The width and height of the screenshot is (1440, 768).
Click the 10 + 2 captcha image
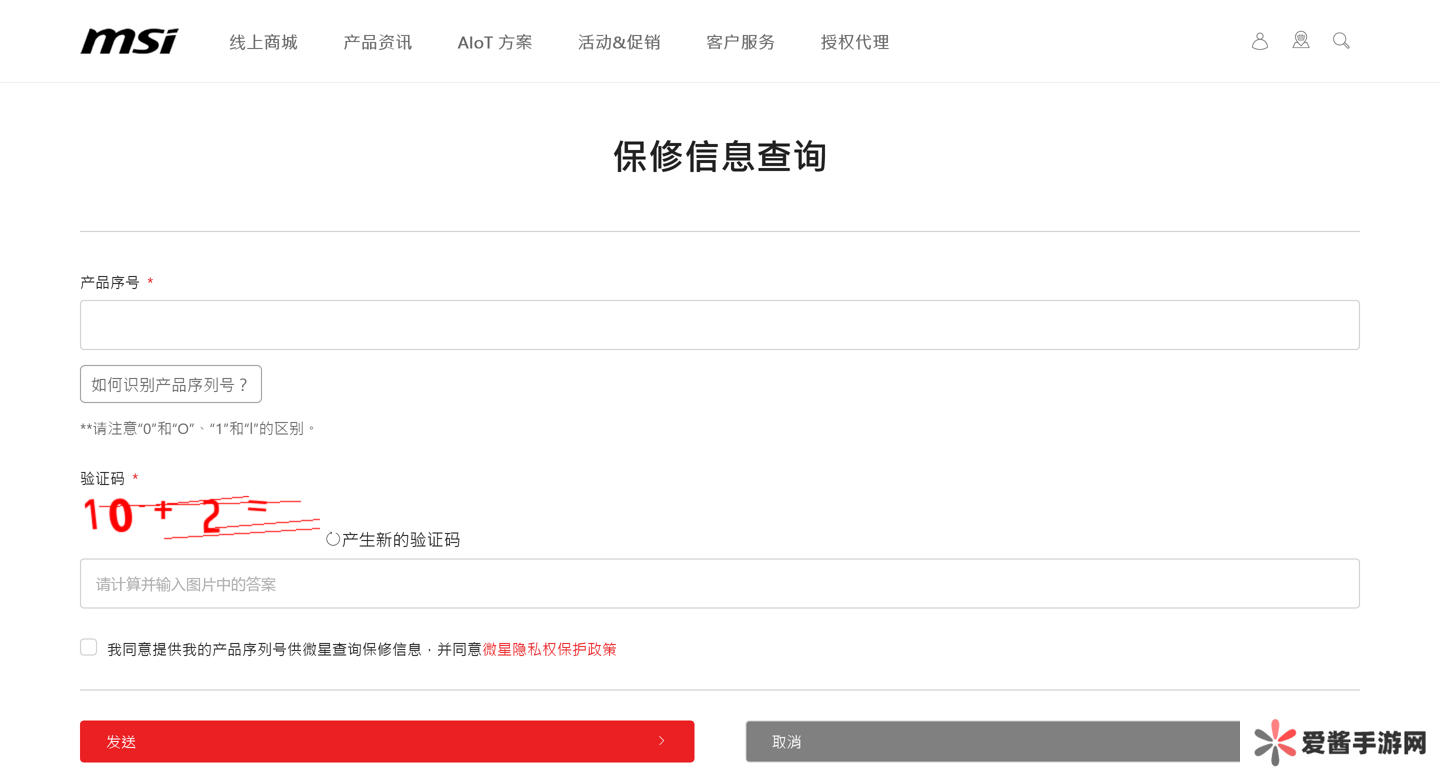click(x=200, y=516)
